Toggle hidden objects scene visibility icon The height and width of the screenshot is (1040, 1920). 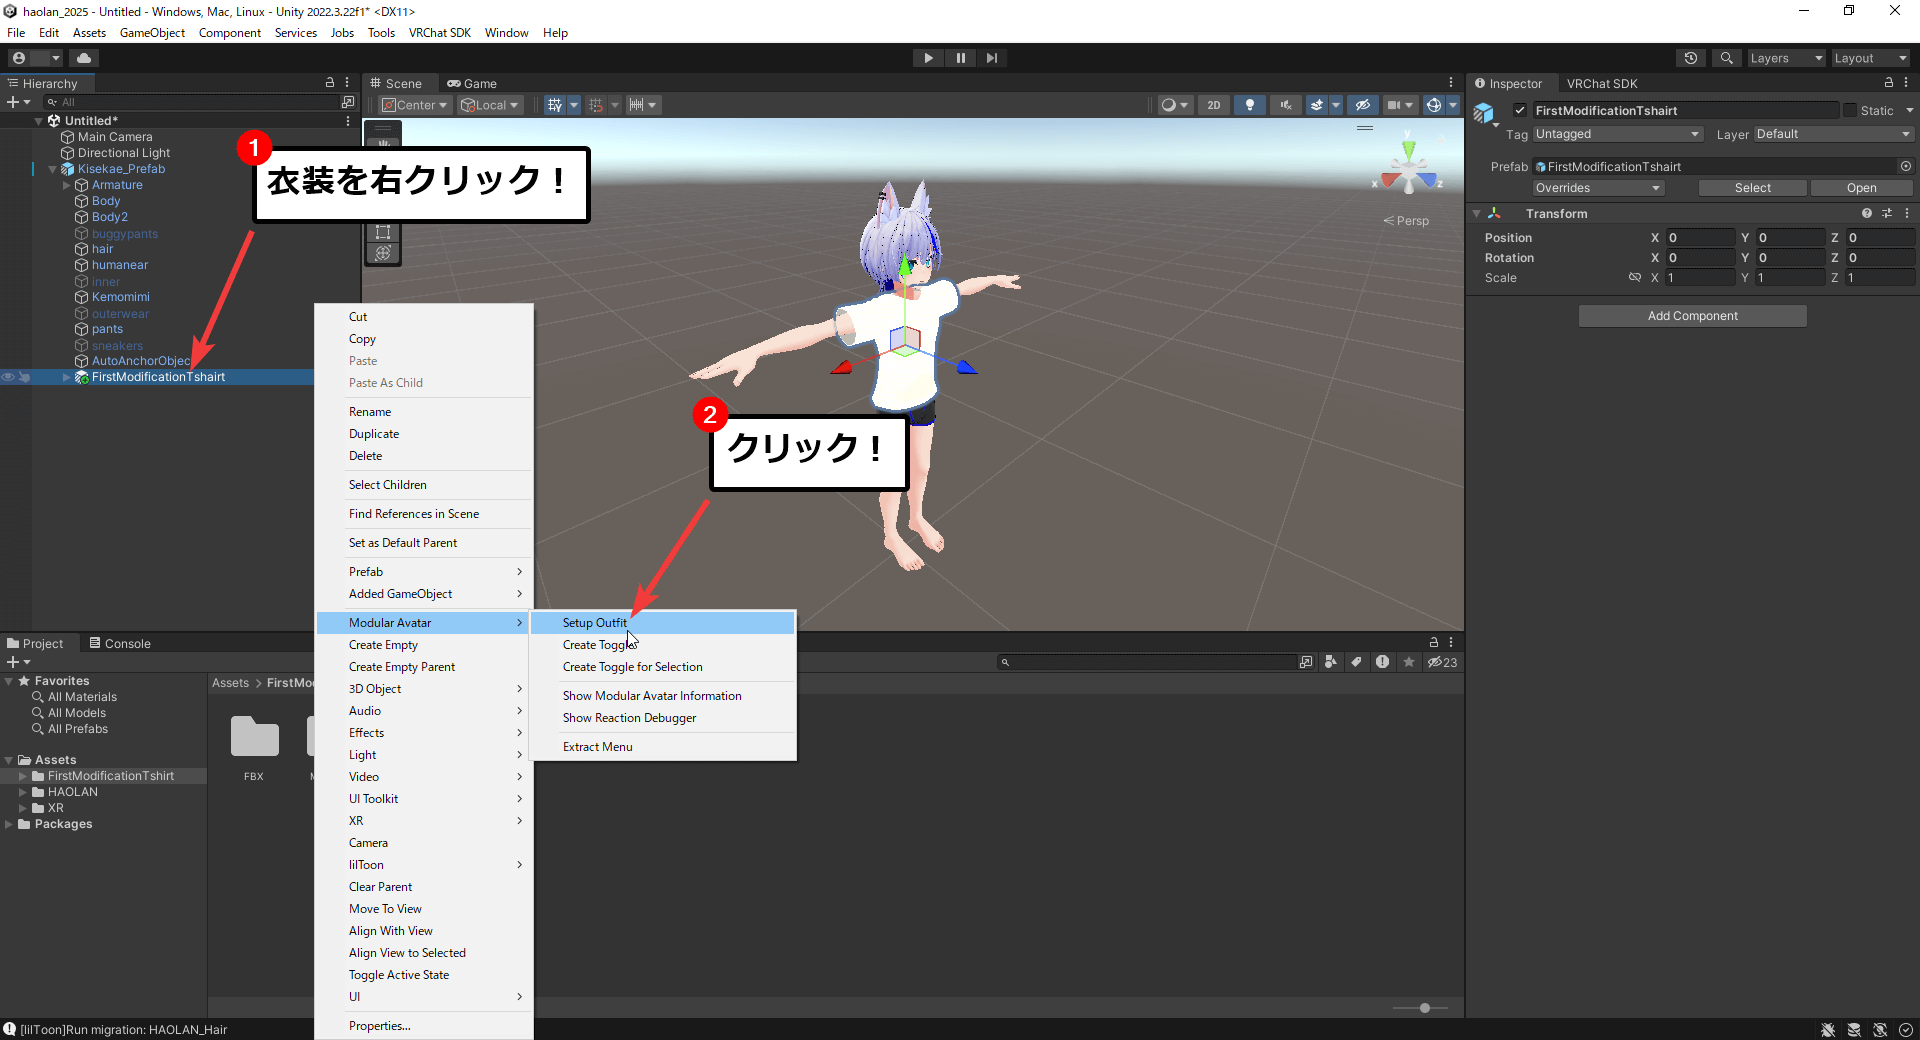coord(1362,105)
